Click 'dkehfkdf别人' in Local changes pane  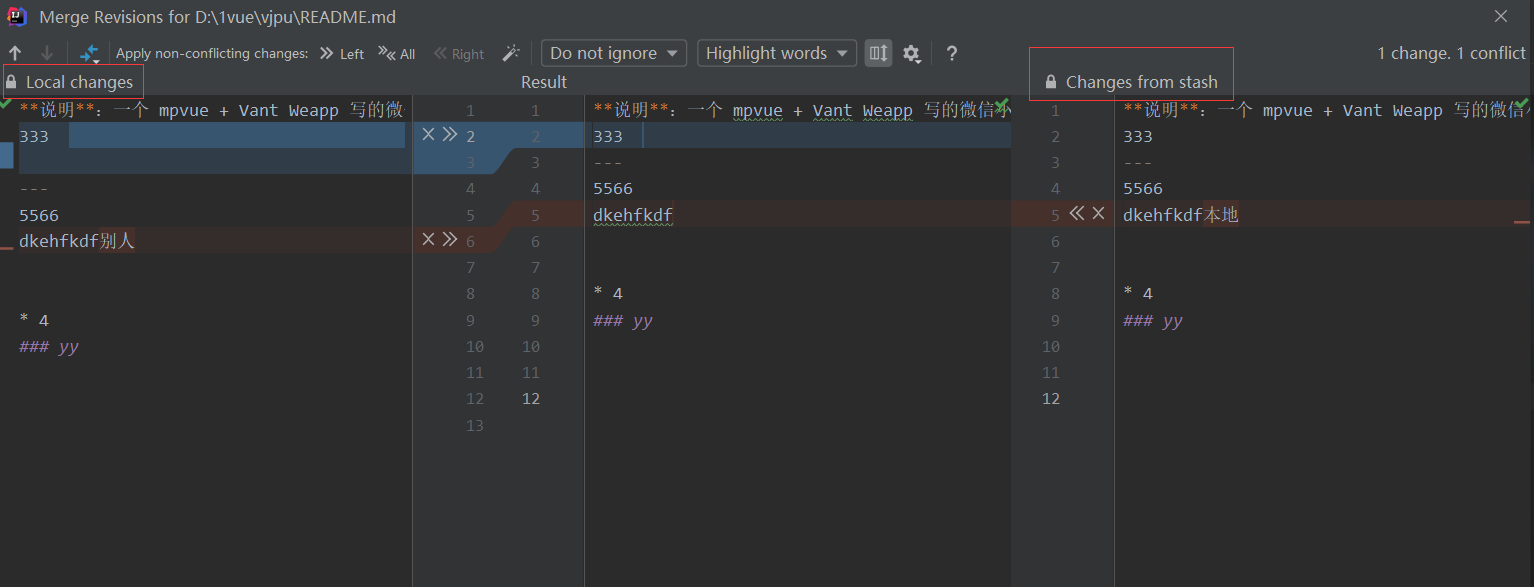77,240
